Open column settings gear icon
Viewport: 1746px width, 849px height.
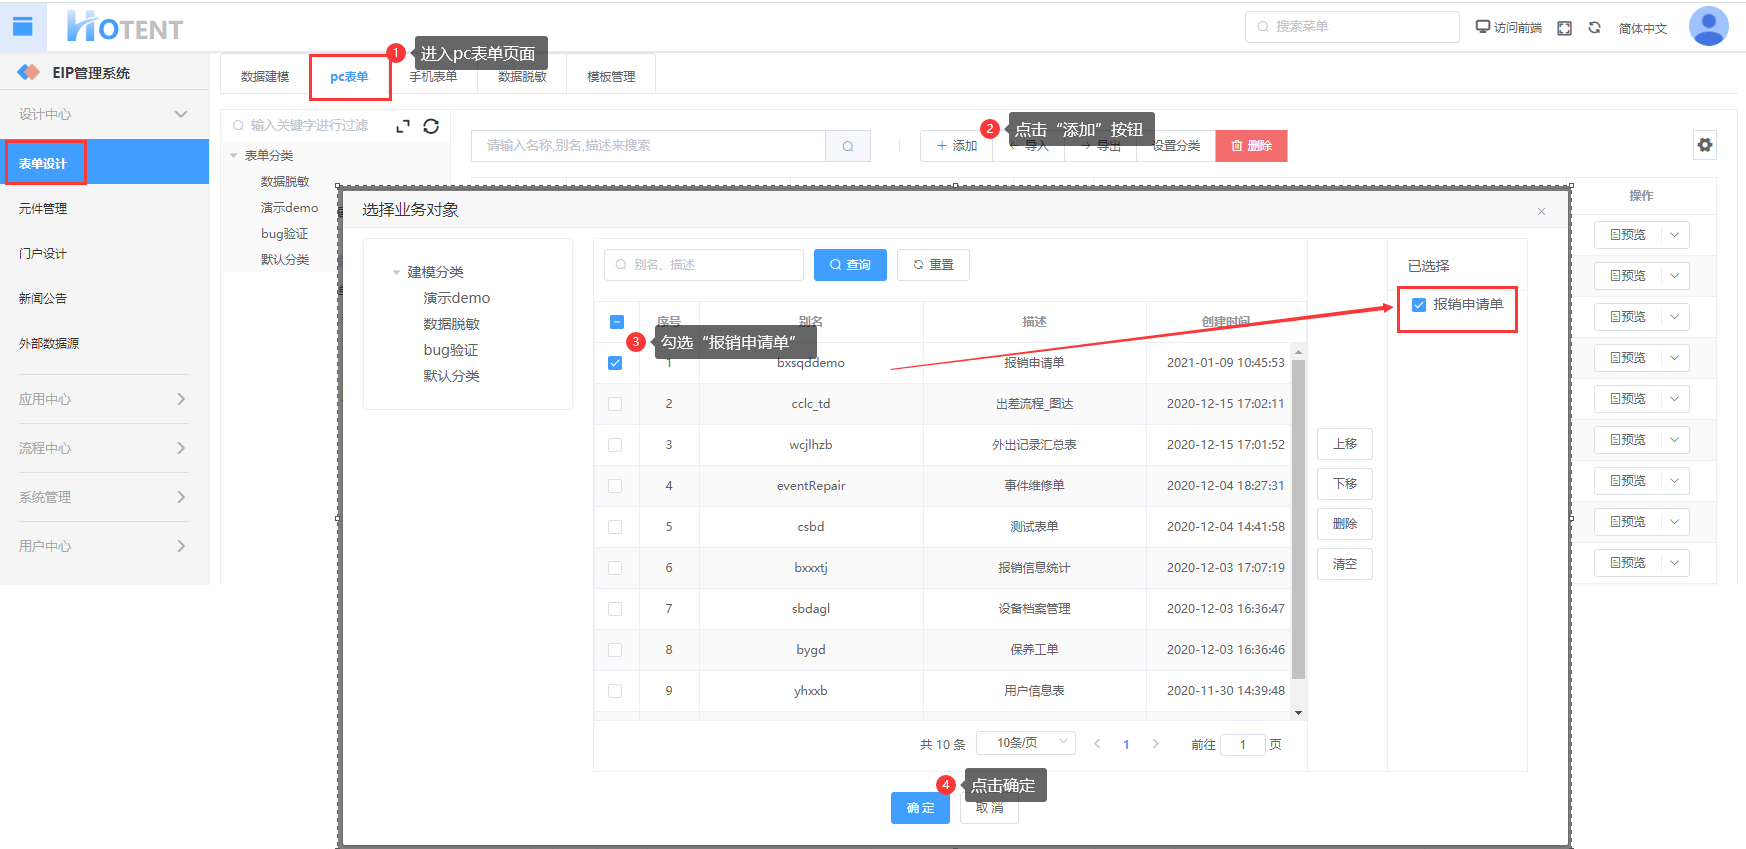click(1705, 145)
